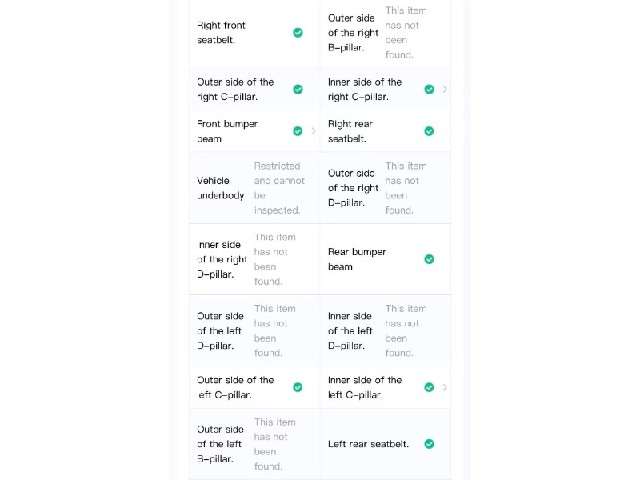Click green check for Outer side left C-pillar

point(298,387)
